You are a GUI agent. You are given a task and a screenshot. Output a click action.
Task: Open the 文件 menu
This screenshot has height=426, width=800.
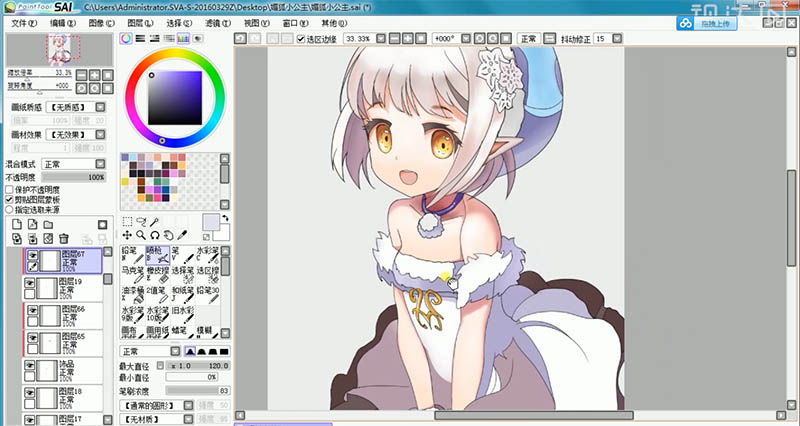[x=24, y=23]
